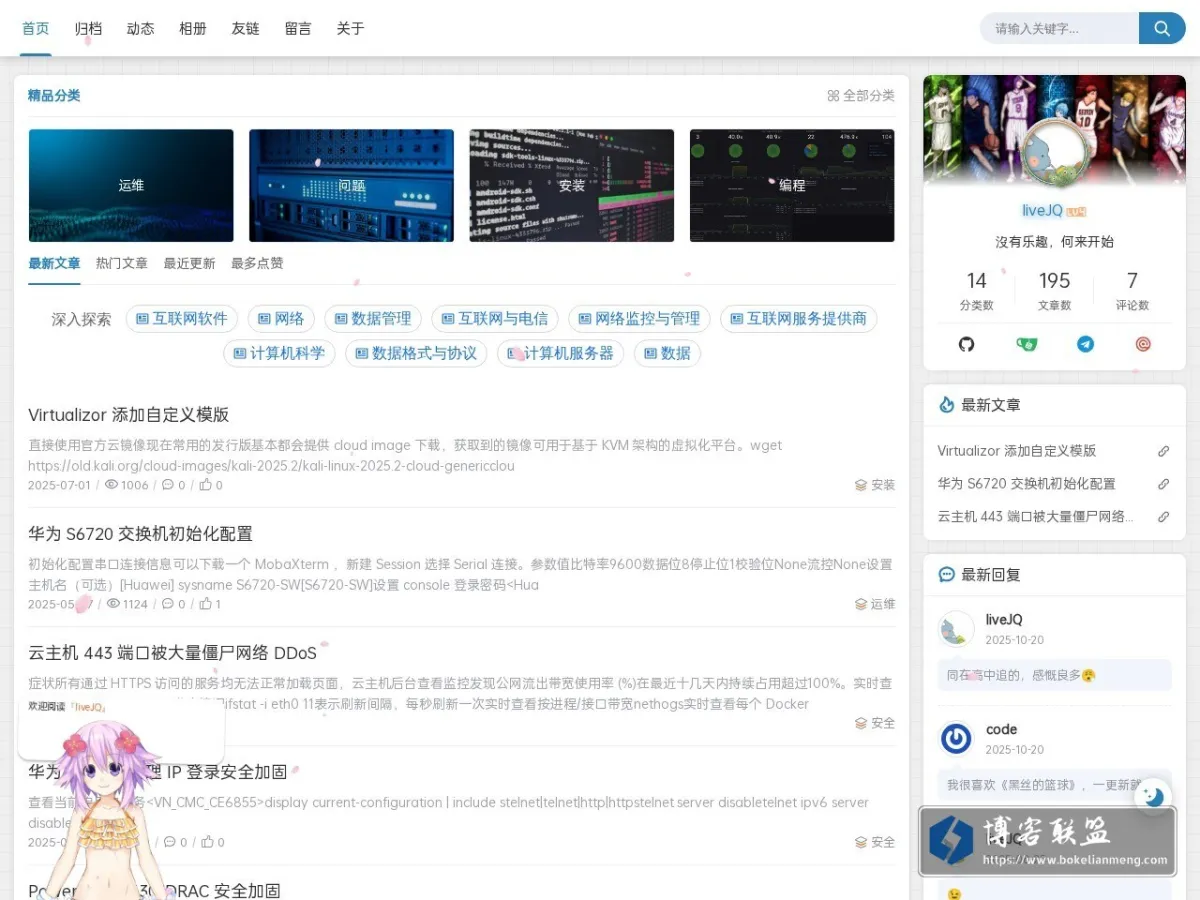Click the 7 评论数 stat
1200x900 pixels.
1132,291
